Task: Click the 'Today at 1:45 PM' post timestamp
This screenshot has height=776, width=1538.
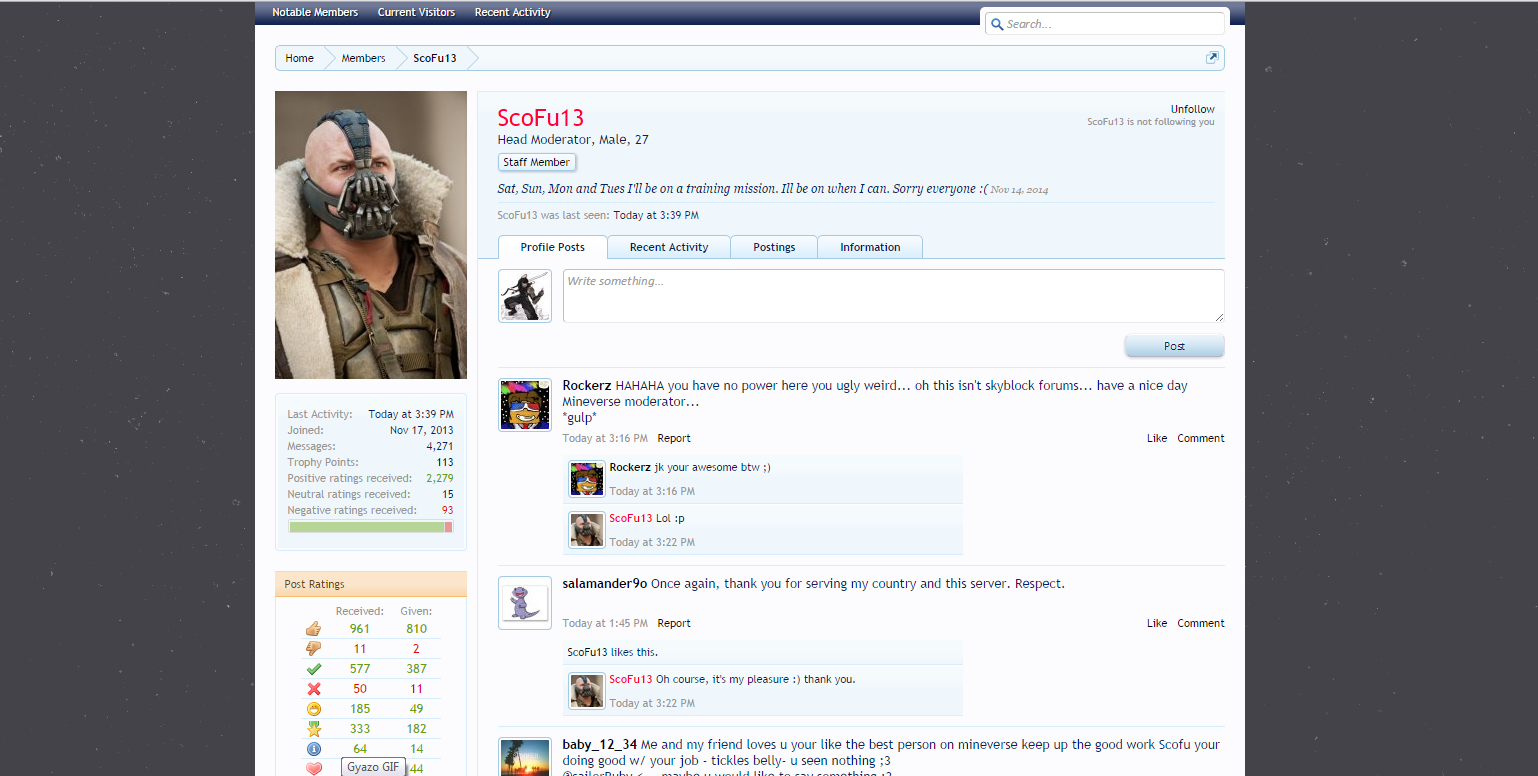Action: click(x=605, y=623)
